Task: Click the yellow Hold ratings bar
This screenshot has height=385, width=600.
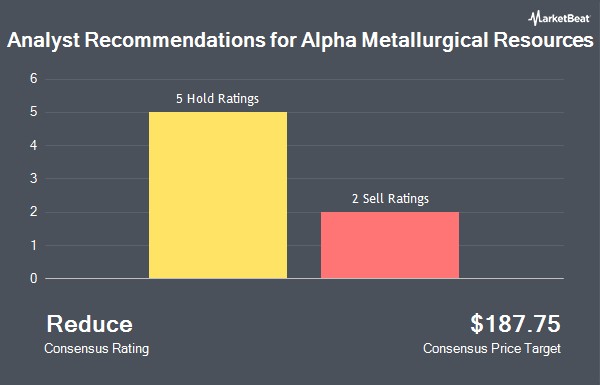Action: click(218, 195)
